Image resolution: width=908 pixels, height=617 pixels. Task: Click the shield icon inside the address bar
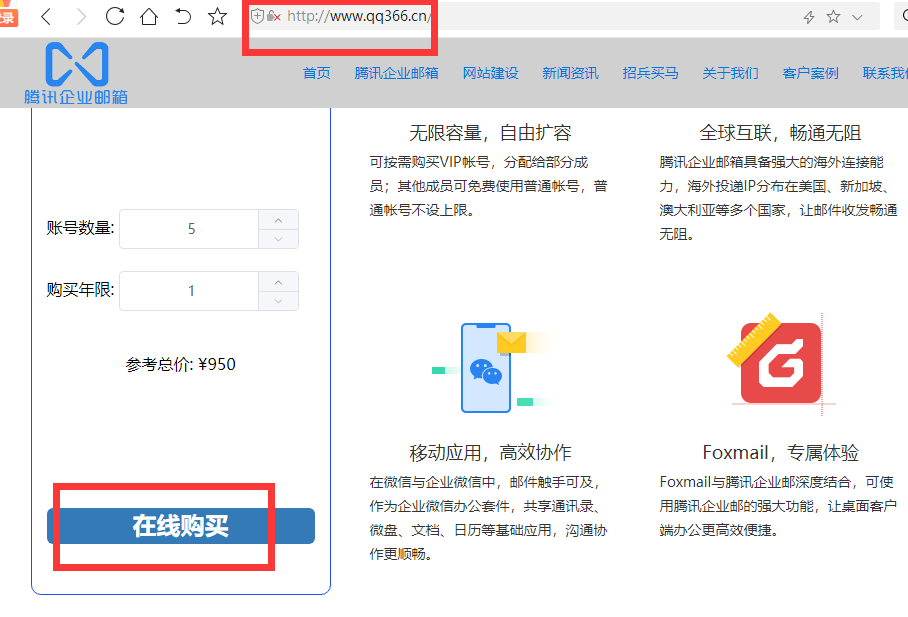coord(259,16)
